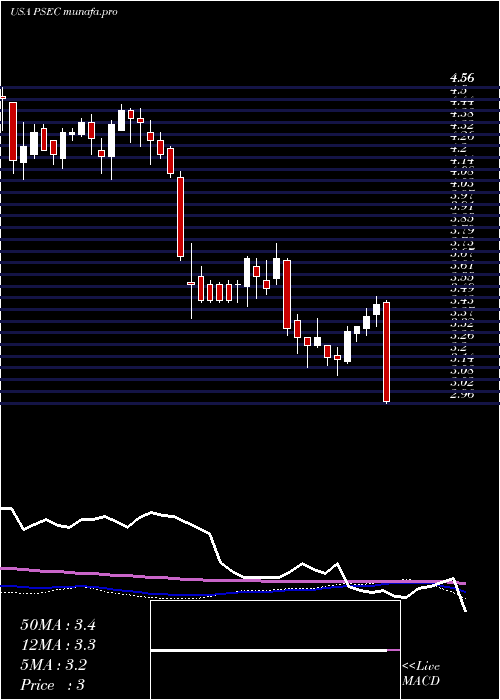The image size is (500, 700).
Task: Select the 4.56 top price label
Action: 462,79
